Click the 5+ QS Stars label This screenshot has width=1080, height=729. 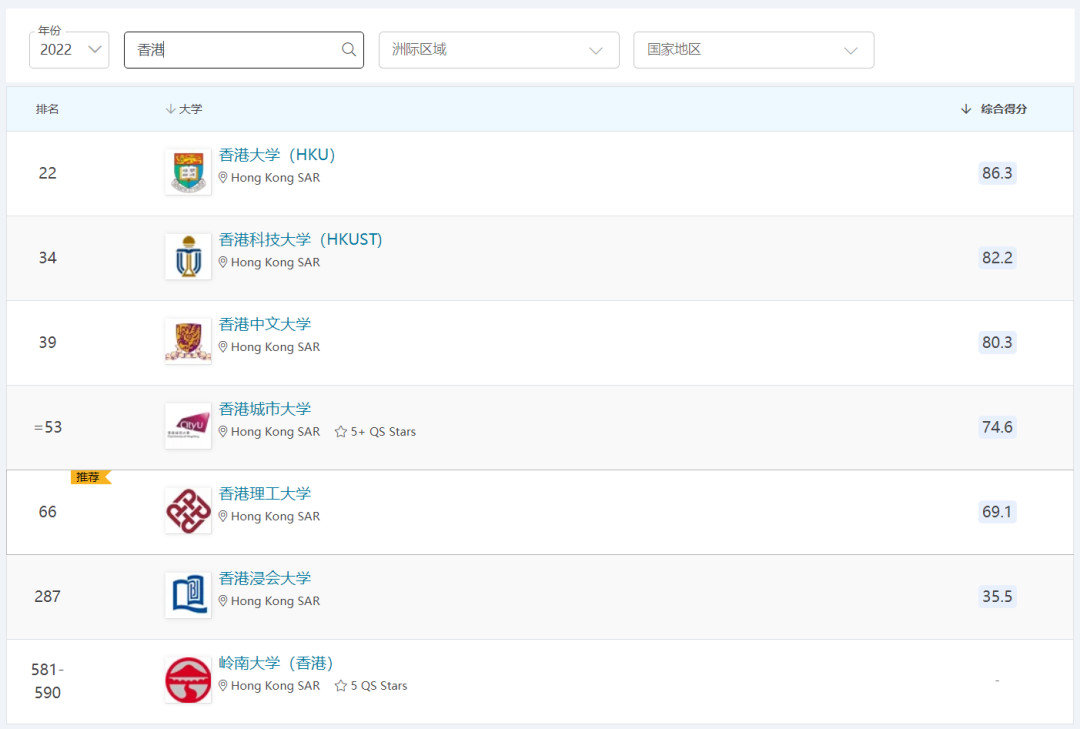383,432
